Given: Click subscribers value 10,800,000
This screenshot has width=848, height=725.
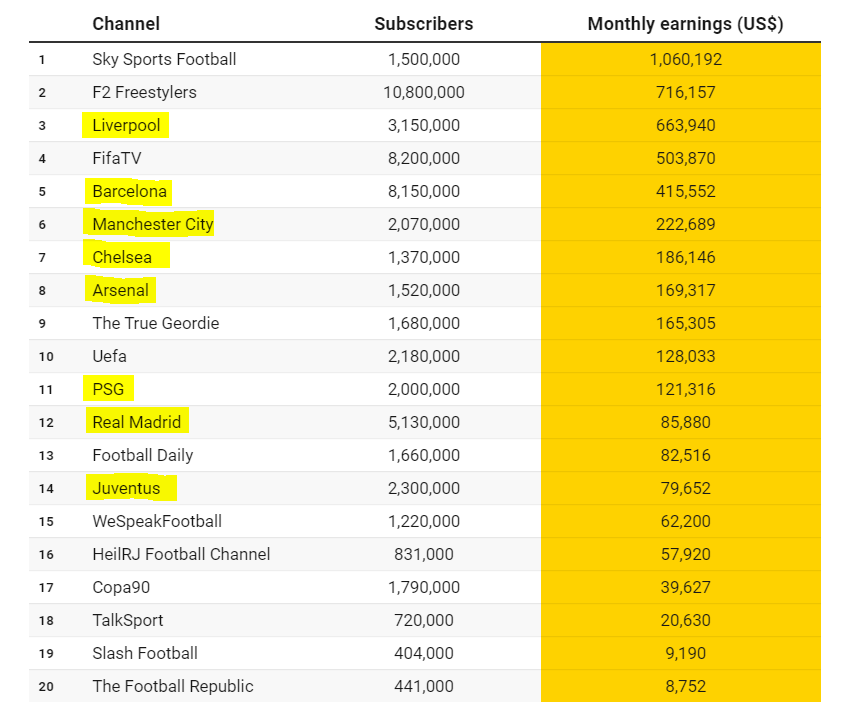Looking at the screenshot, I should 423,92.
